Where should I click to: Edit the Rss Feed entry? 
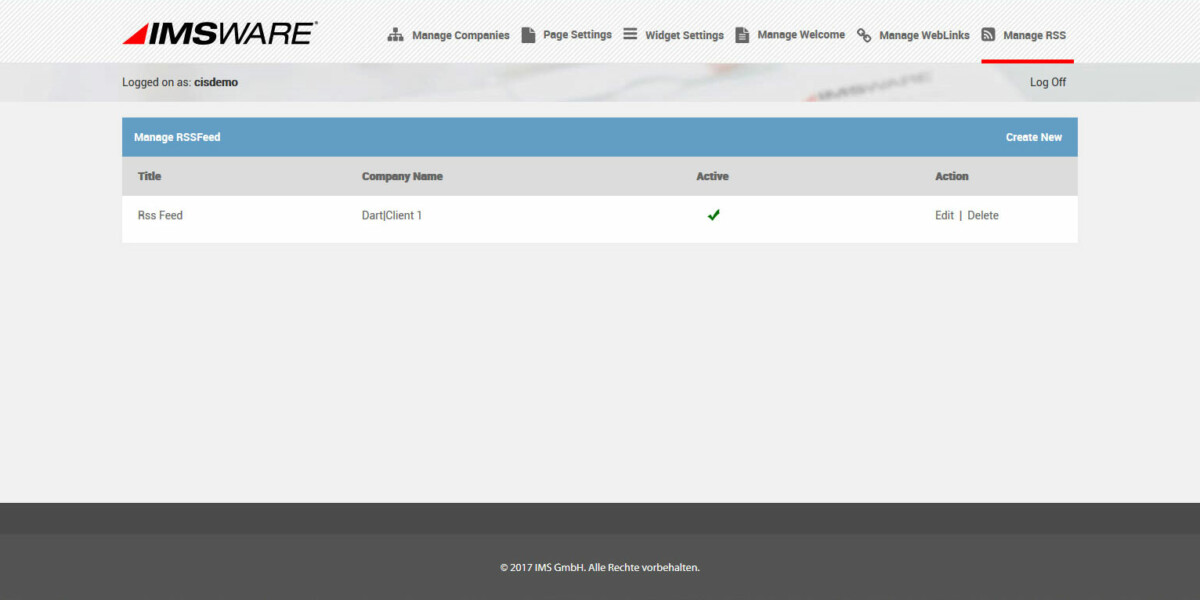tap(944, 214)
